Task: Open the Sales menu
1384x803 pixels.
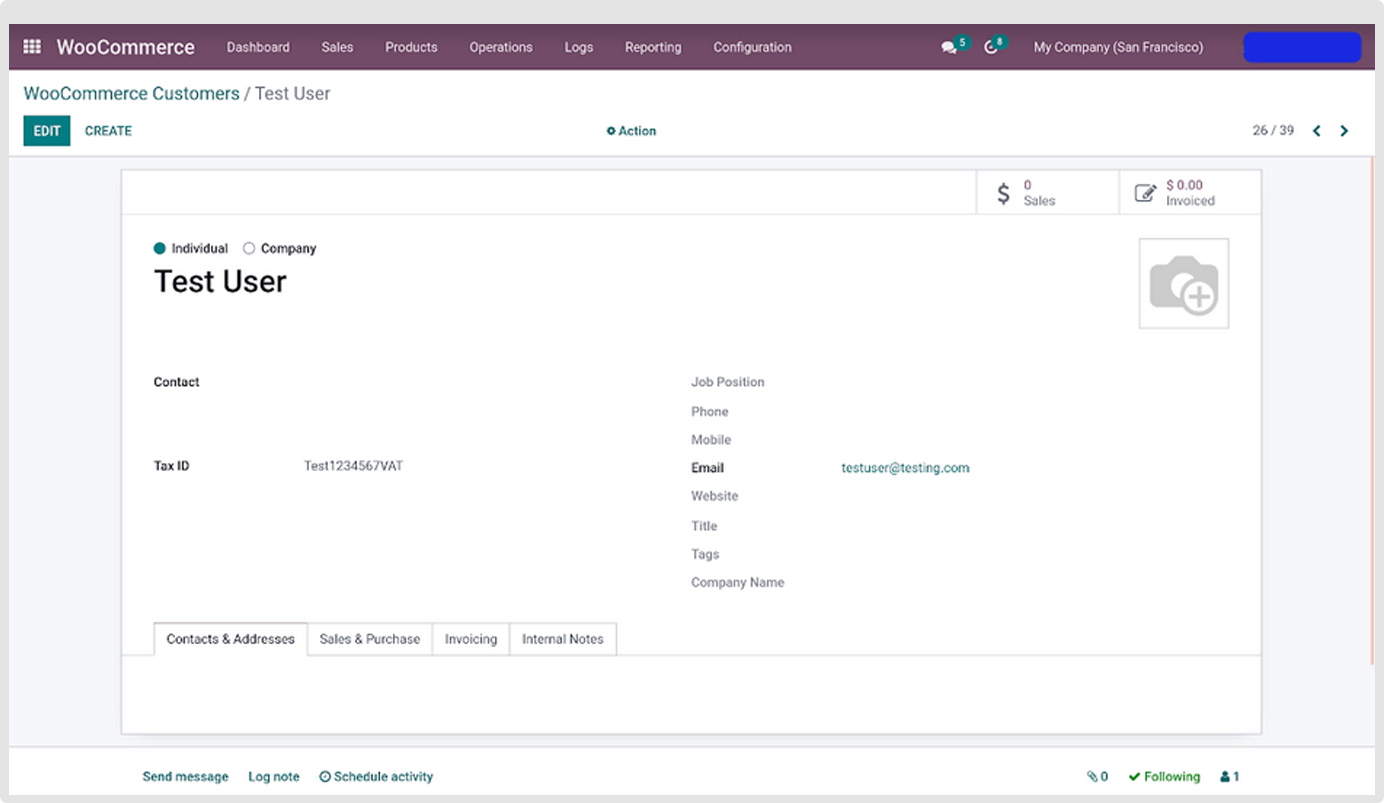Action: pyautogui.click(x=337, y=47)
